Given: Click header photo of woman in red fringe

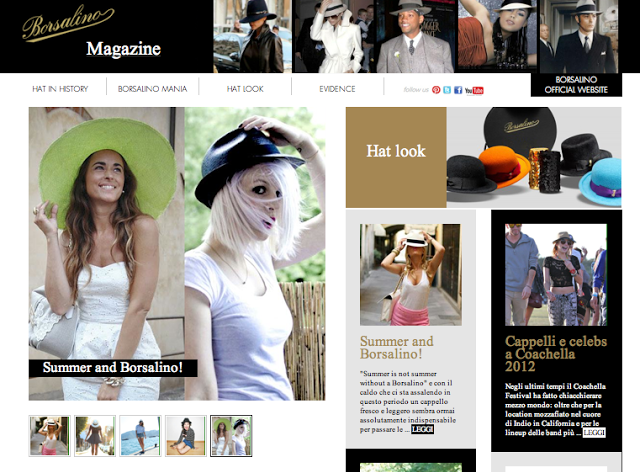Looking at the screenshot, I should pyautogui.click(x=498, y=36).
